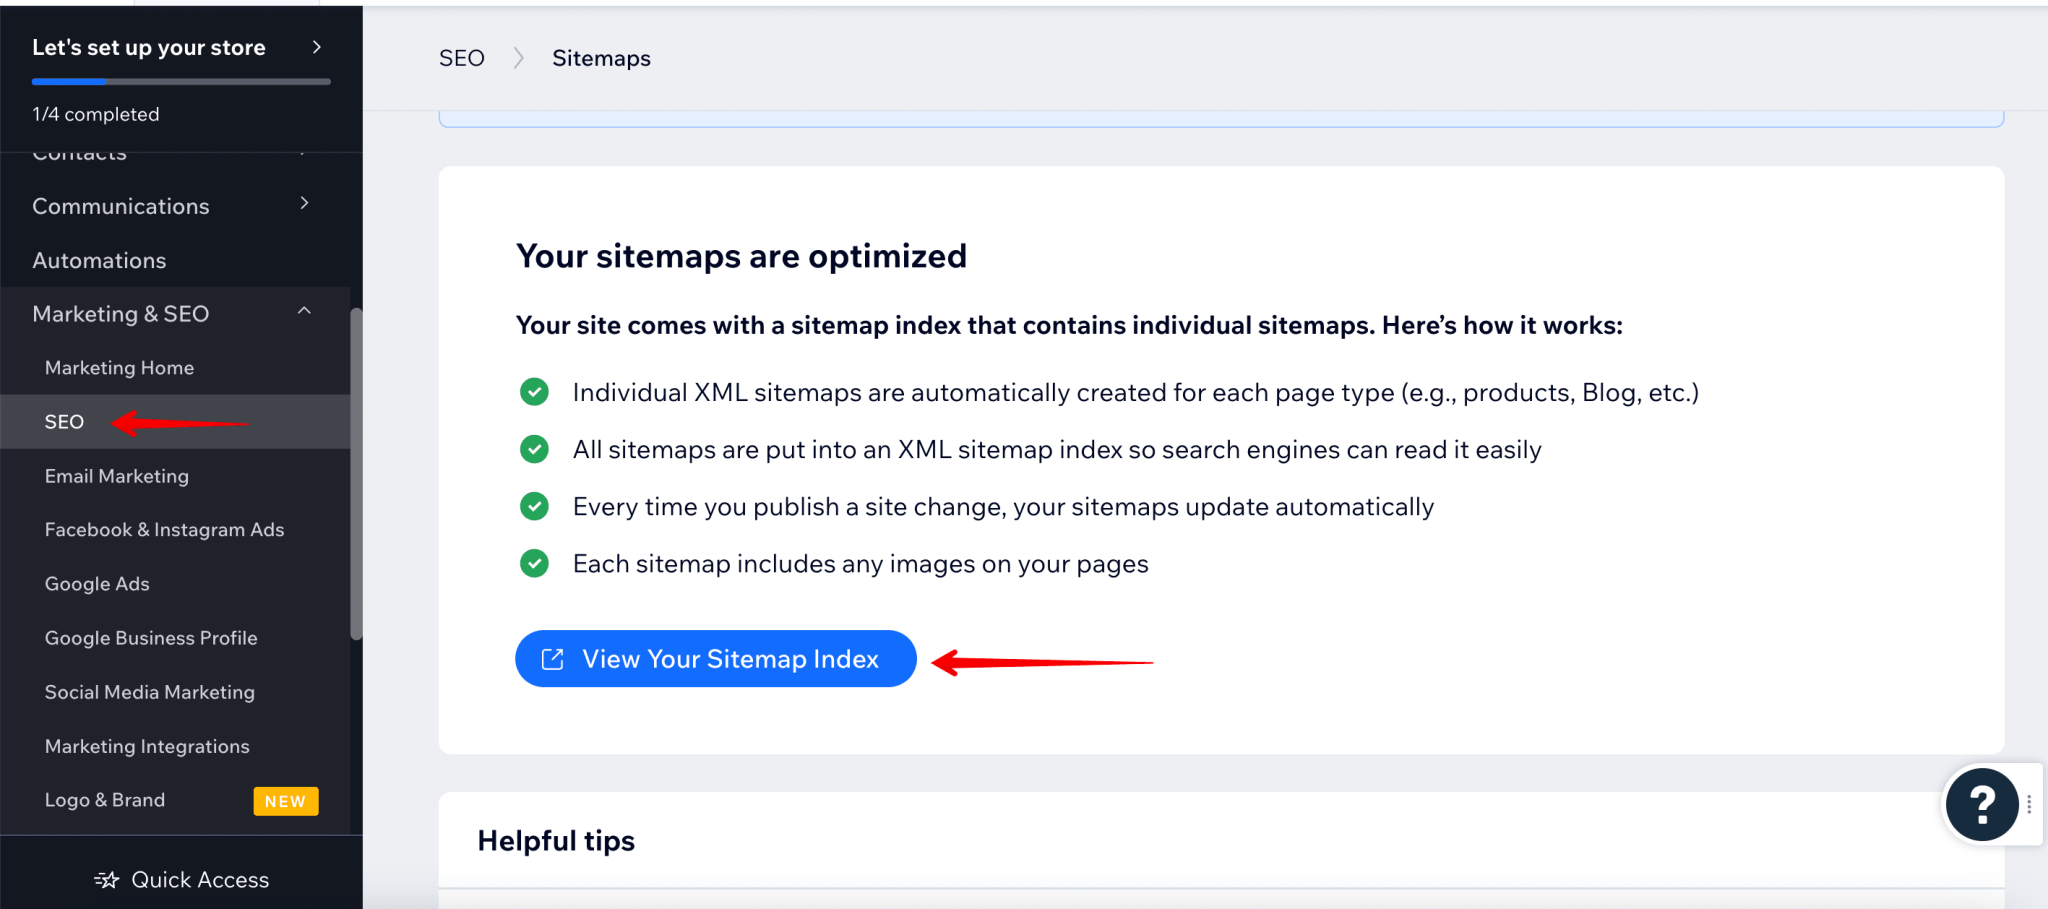Screen dimensions: 2048x909
Task: Click the store setup progress bar
Action: coord(180,81)
